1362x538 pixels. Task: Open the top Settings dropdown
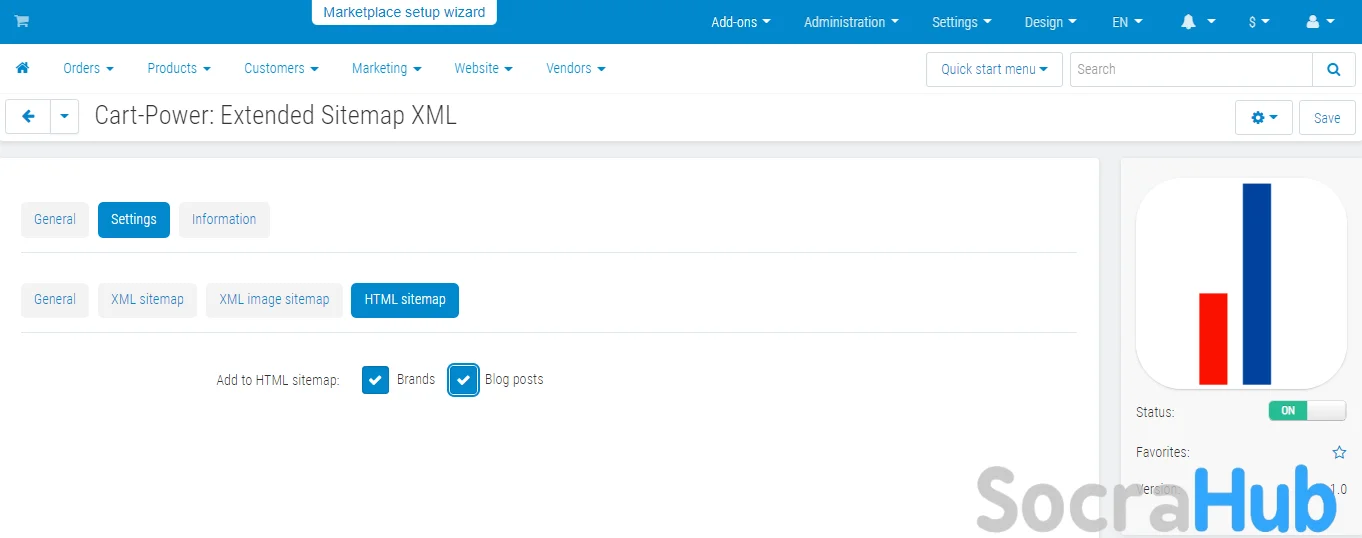pyautogui.click(x=962, y=22)
